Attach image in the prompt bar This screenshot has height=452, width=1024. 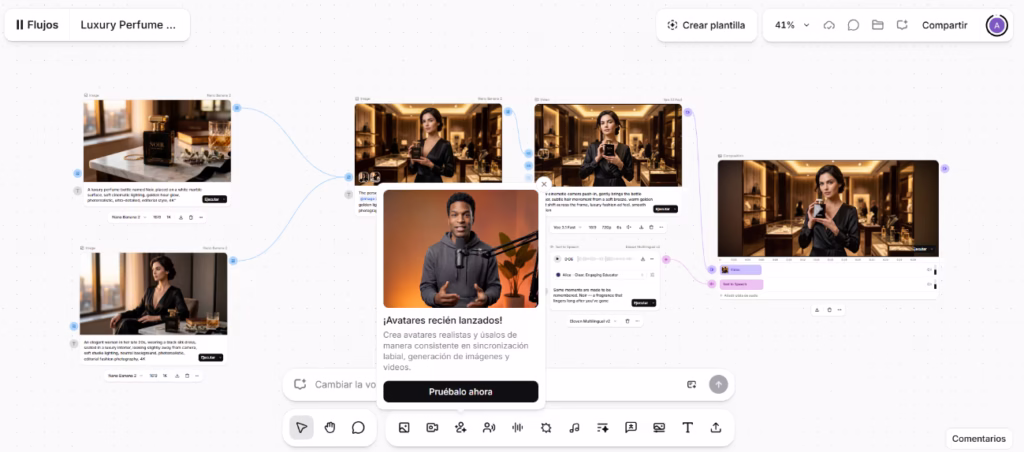(692, 385)
